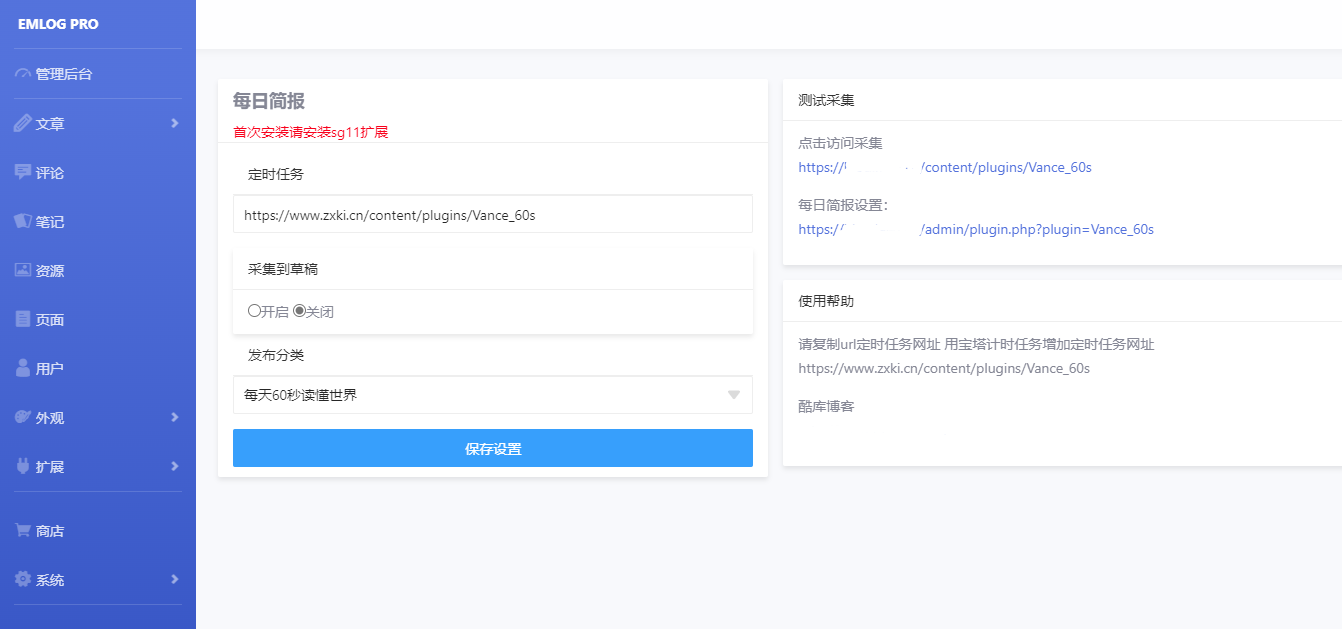Open the 笔记 notes icon
The image size is (1342, 629).
22,221
